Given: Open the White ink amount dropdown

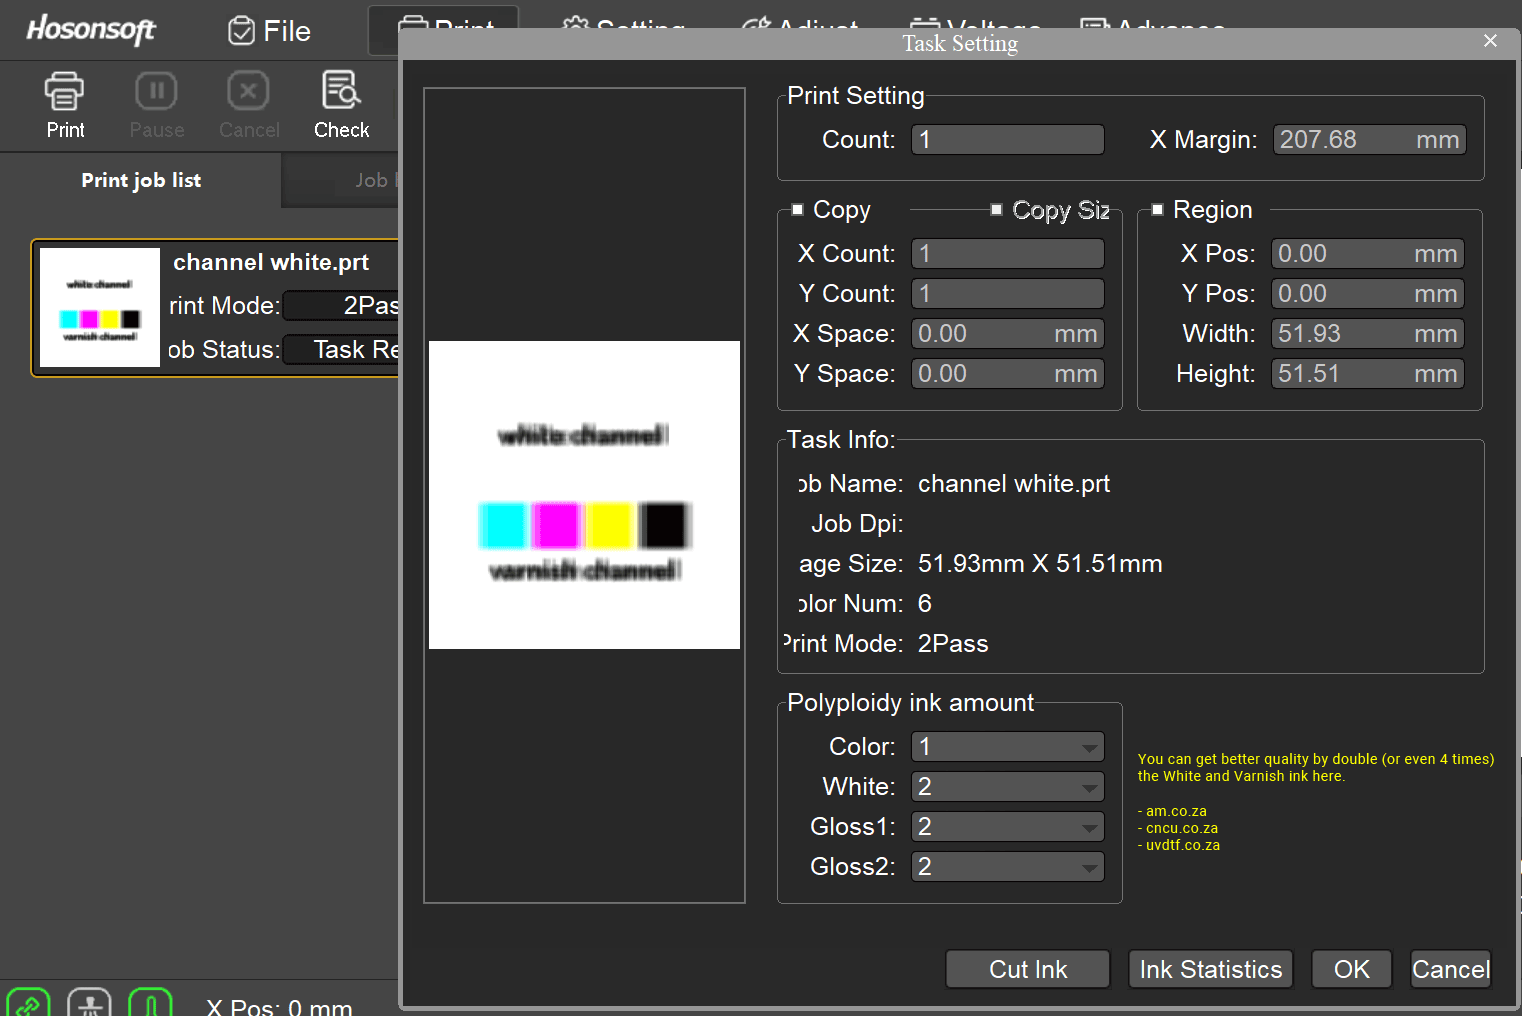Looking at the screenshot, I should (1088, 786).
